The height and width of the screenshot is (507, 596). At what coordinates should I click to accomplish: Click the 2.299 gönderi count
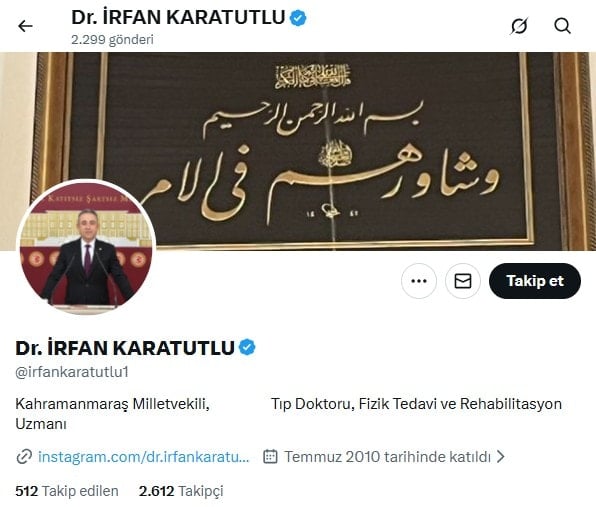point(113,40)
